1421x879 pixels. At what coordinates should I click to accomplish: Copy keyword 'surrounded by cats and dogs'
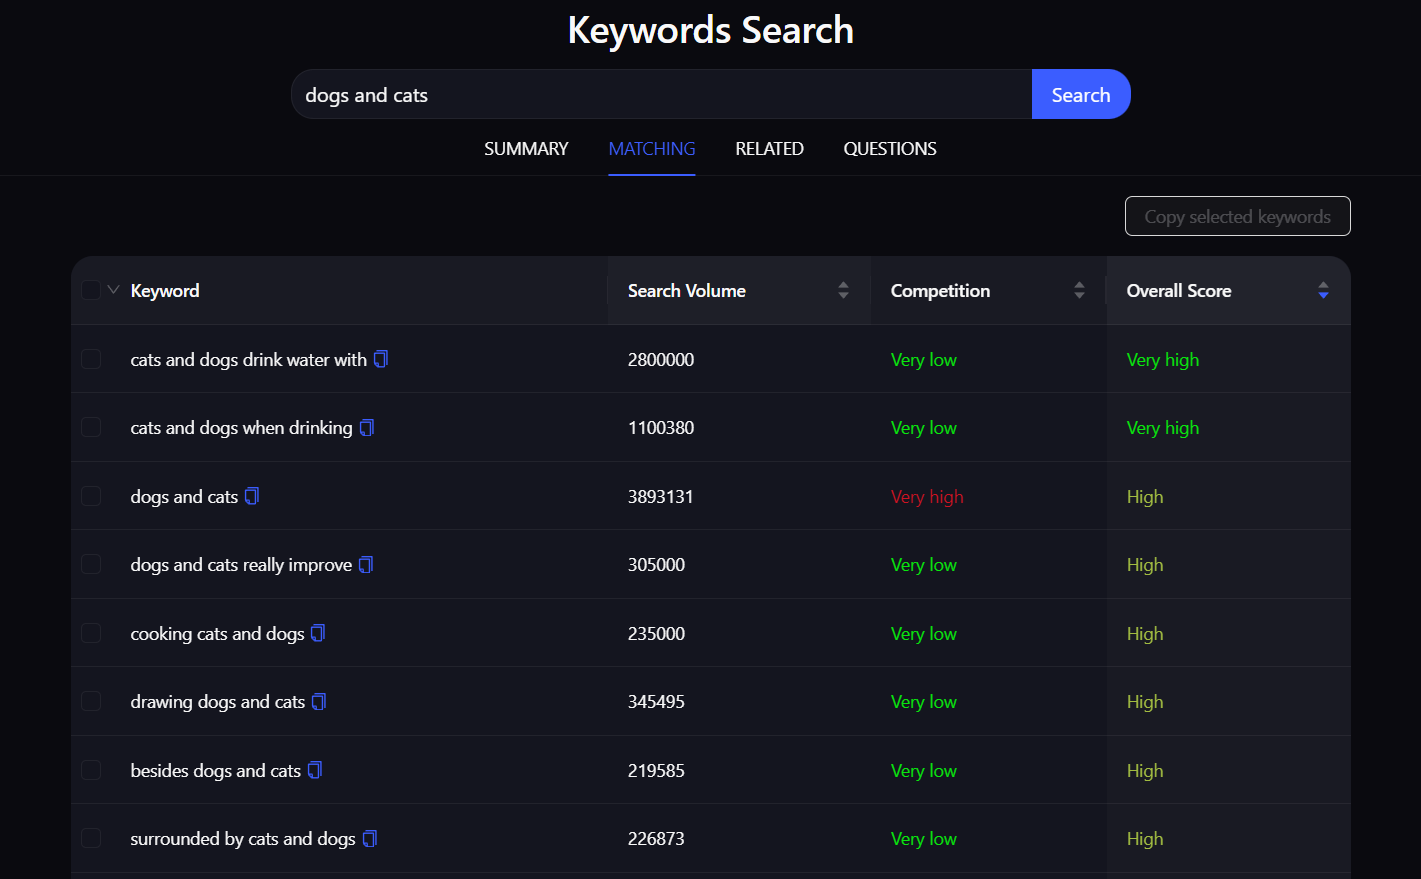370,839
